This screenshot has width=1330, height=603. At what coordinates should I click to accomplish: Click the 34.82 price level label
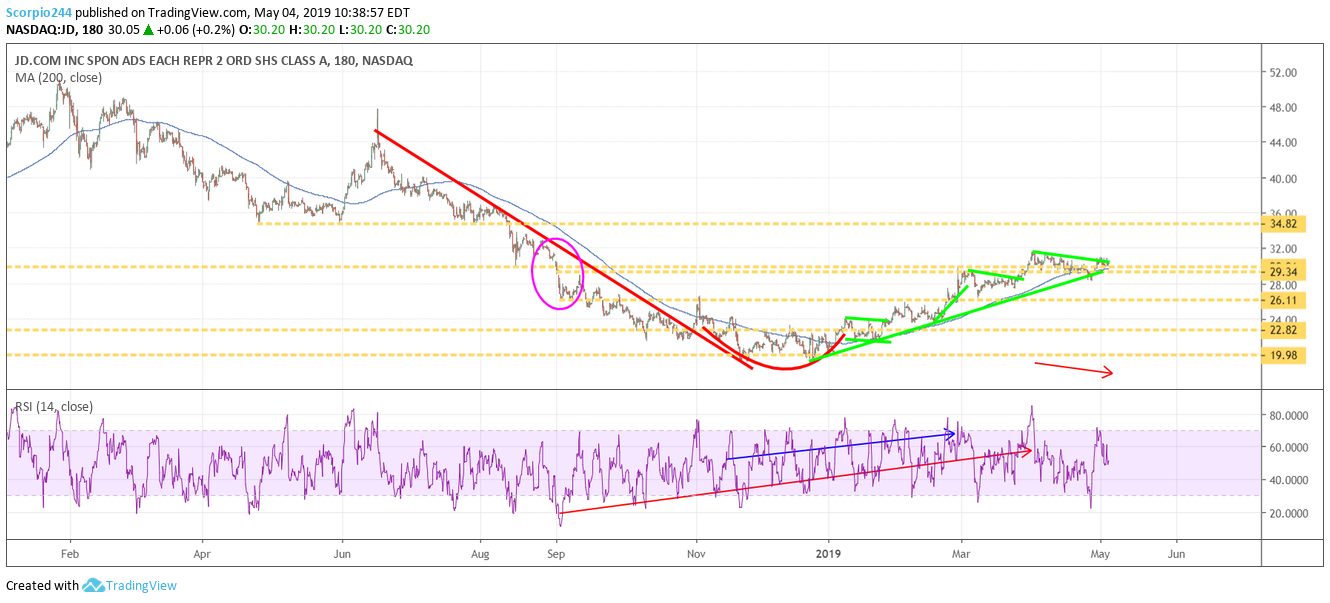click(x=1284, y=223)
